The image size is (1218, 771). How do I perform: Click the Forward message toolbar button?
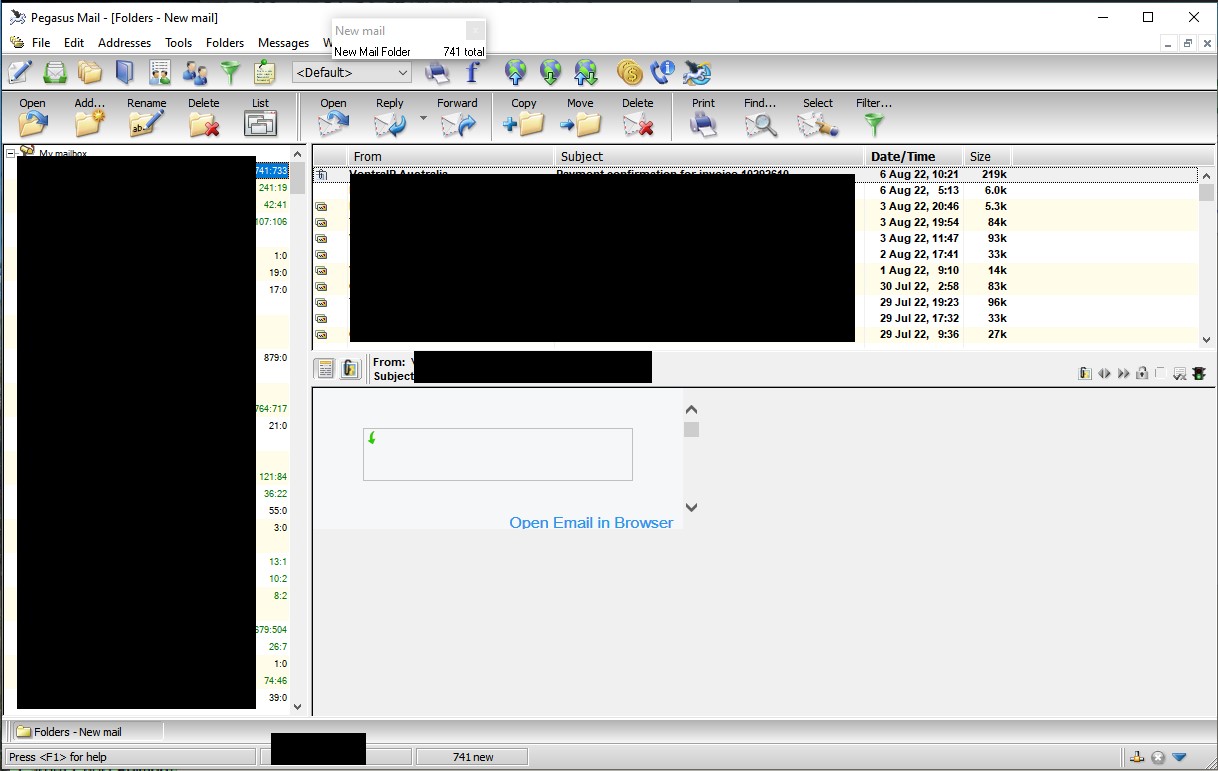457,117
